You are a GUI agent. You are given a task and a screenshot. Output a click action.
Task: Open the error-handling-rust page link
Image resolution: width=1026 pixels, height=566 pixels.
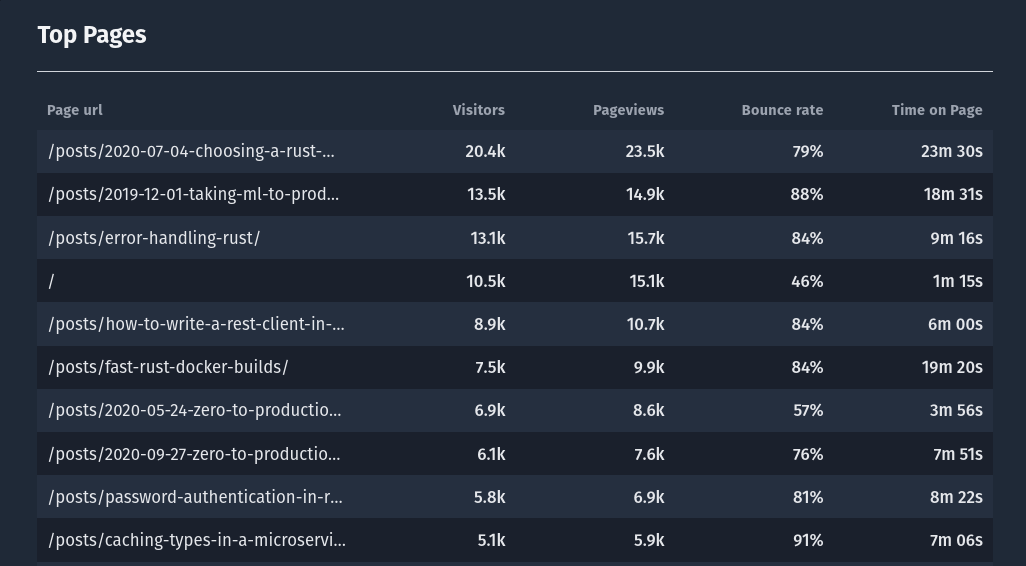coord(154,238)
